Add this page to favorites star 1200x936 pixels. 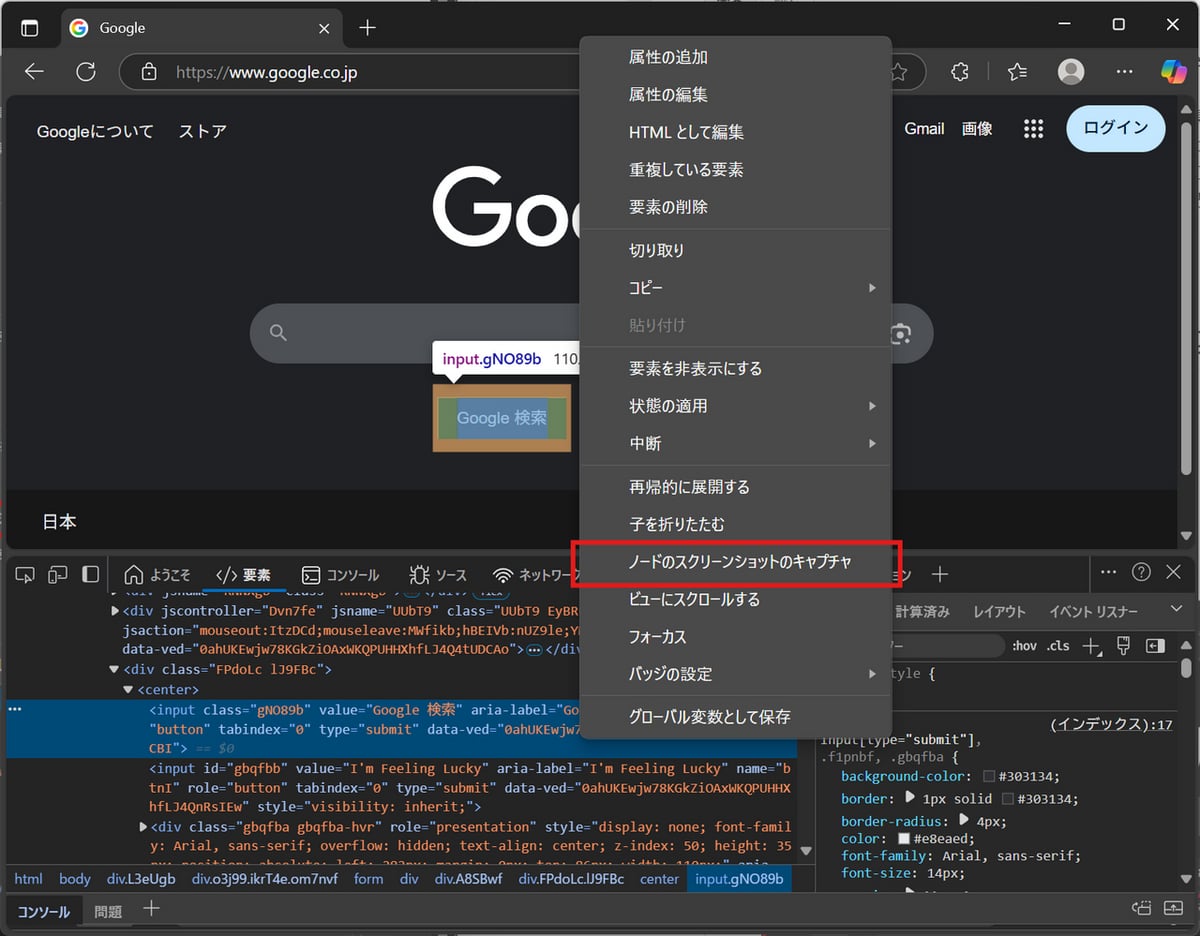point(898,72)
